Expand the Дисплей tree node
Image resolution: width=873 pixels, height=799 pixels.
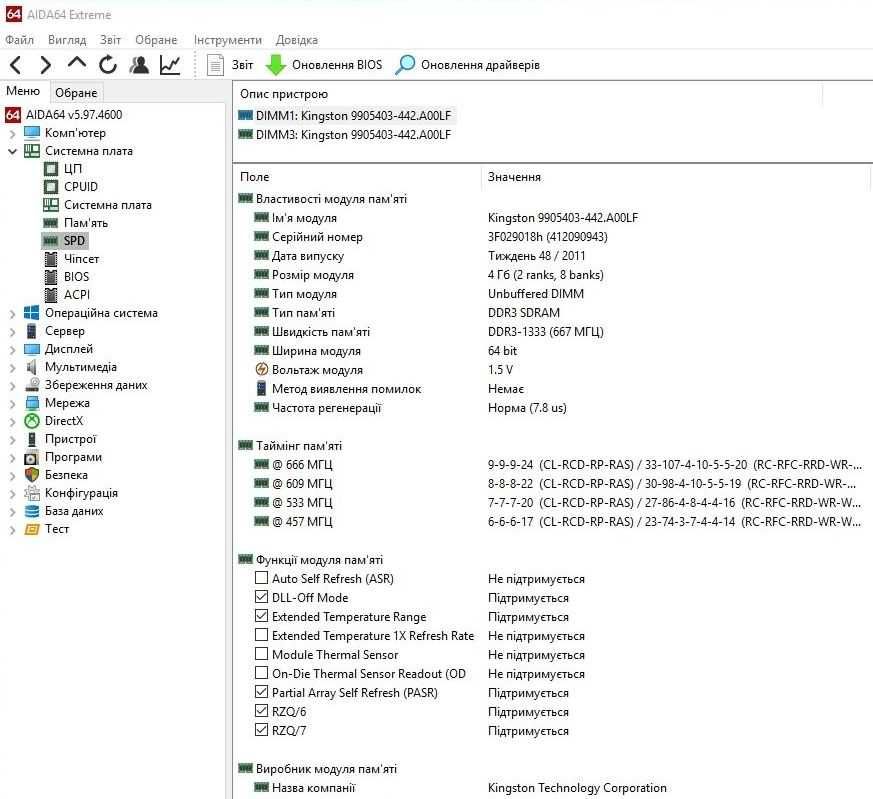(12, 350)
